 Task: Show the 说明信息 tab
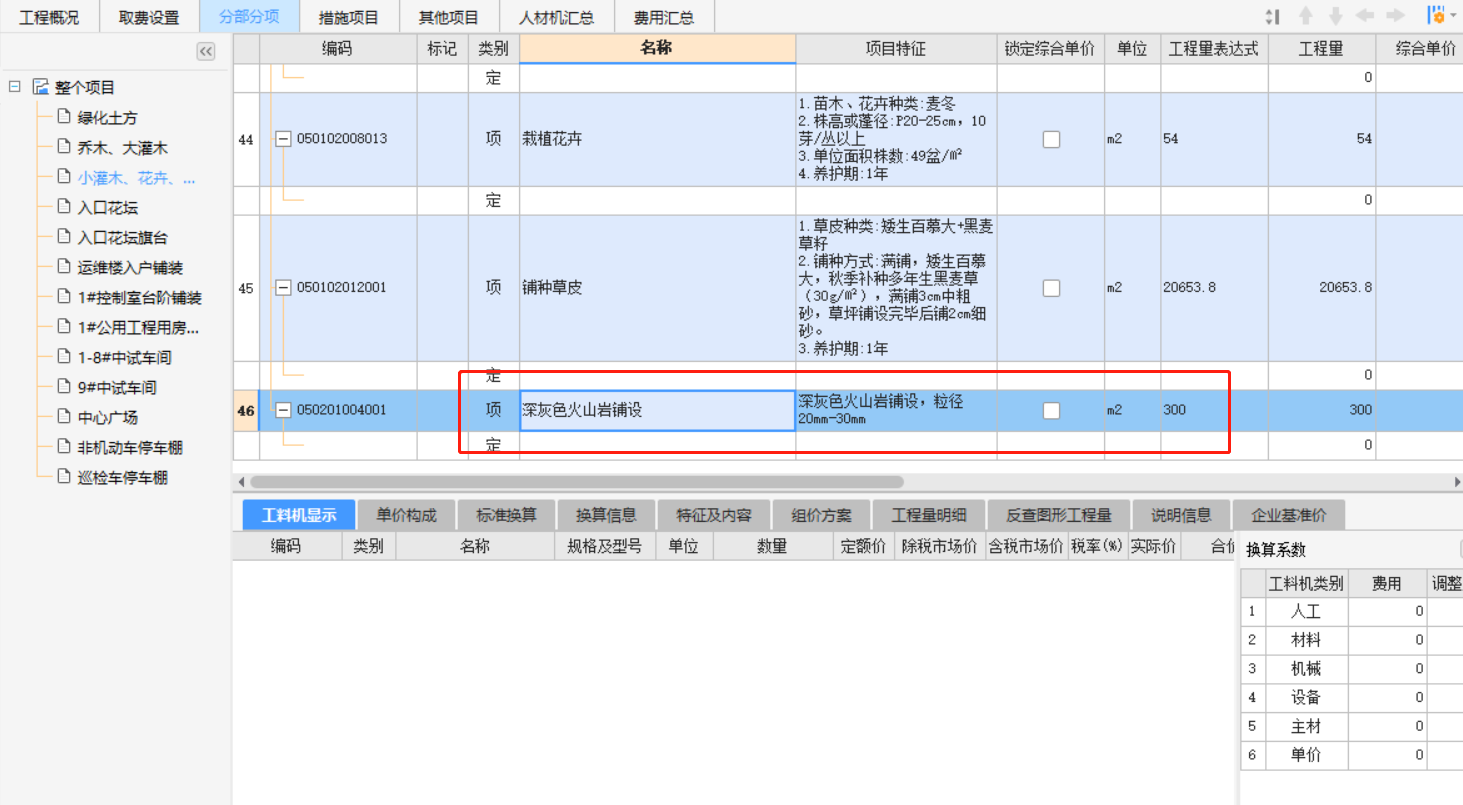[1181, 515]
